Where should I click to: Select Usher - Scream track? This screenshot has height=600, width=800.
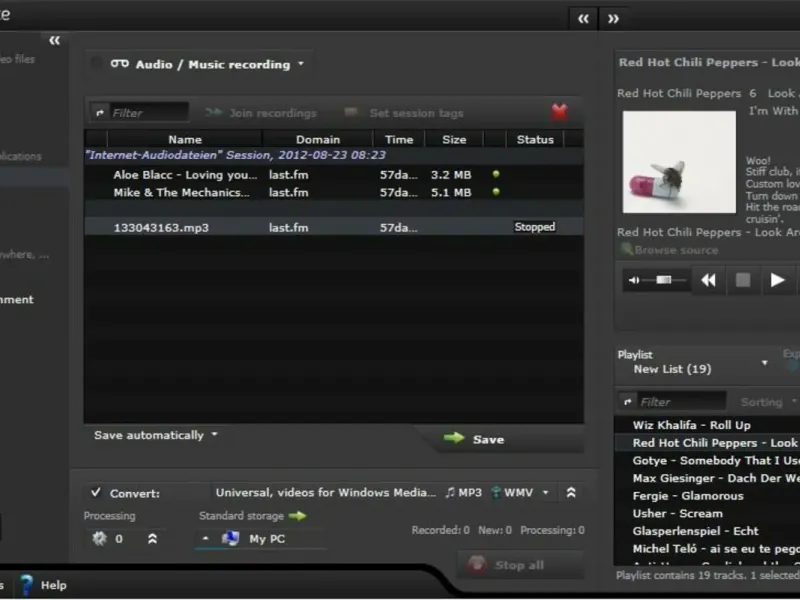click(707, 513)
